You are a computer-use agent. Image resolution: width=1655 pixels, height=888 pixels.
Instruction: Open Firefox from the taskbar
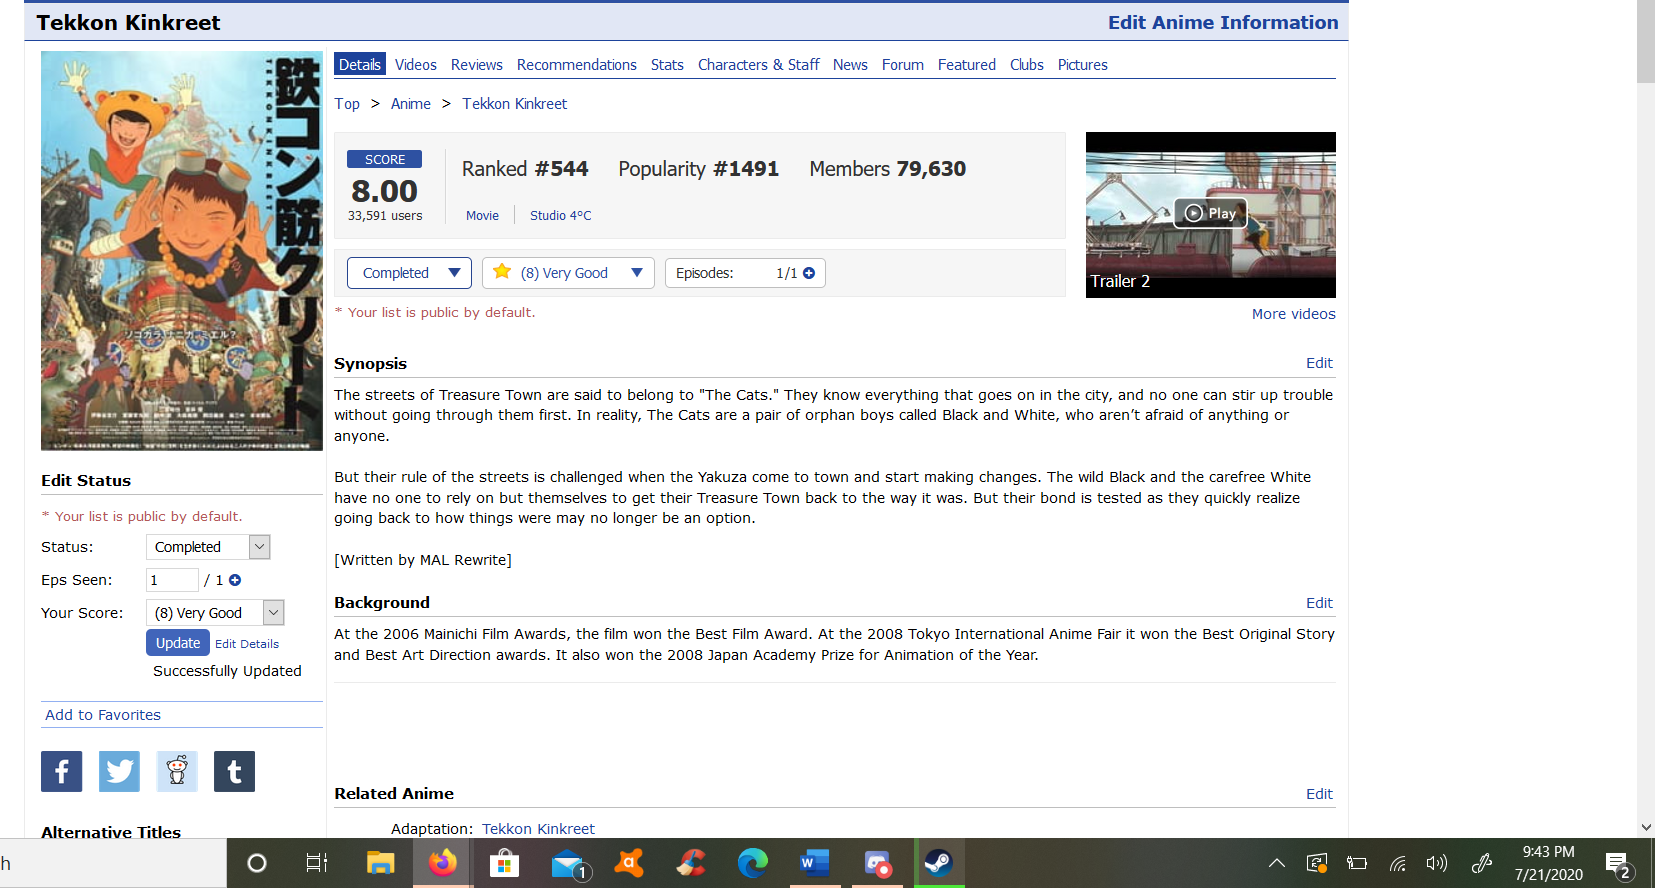click(442, 863)
